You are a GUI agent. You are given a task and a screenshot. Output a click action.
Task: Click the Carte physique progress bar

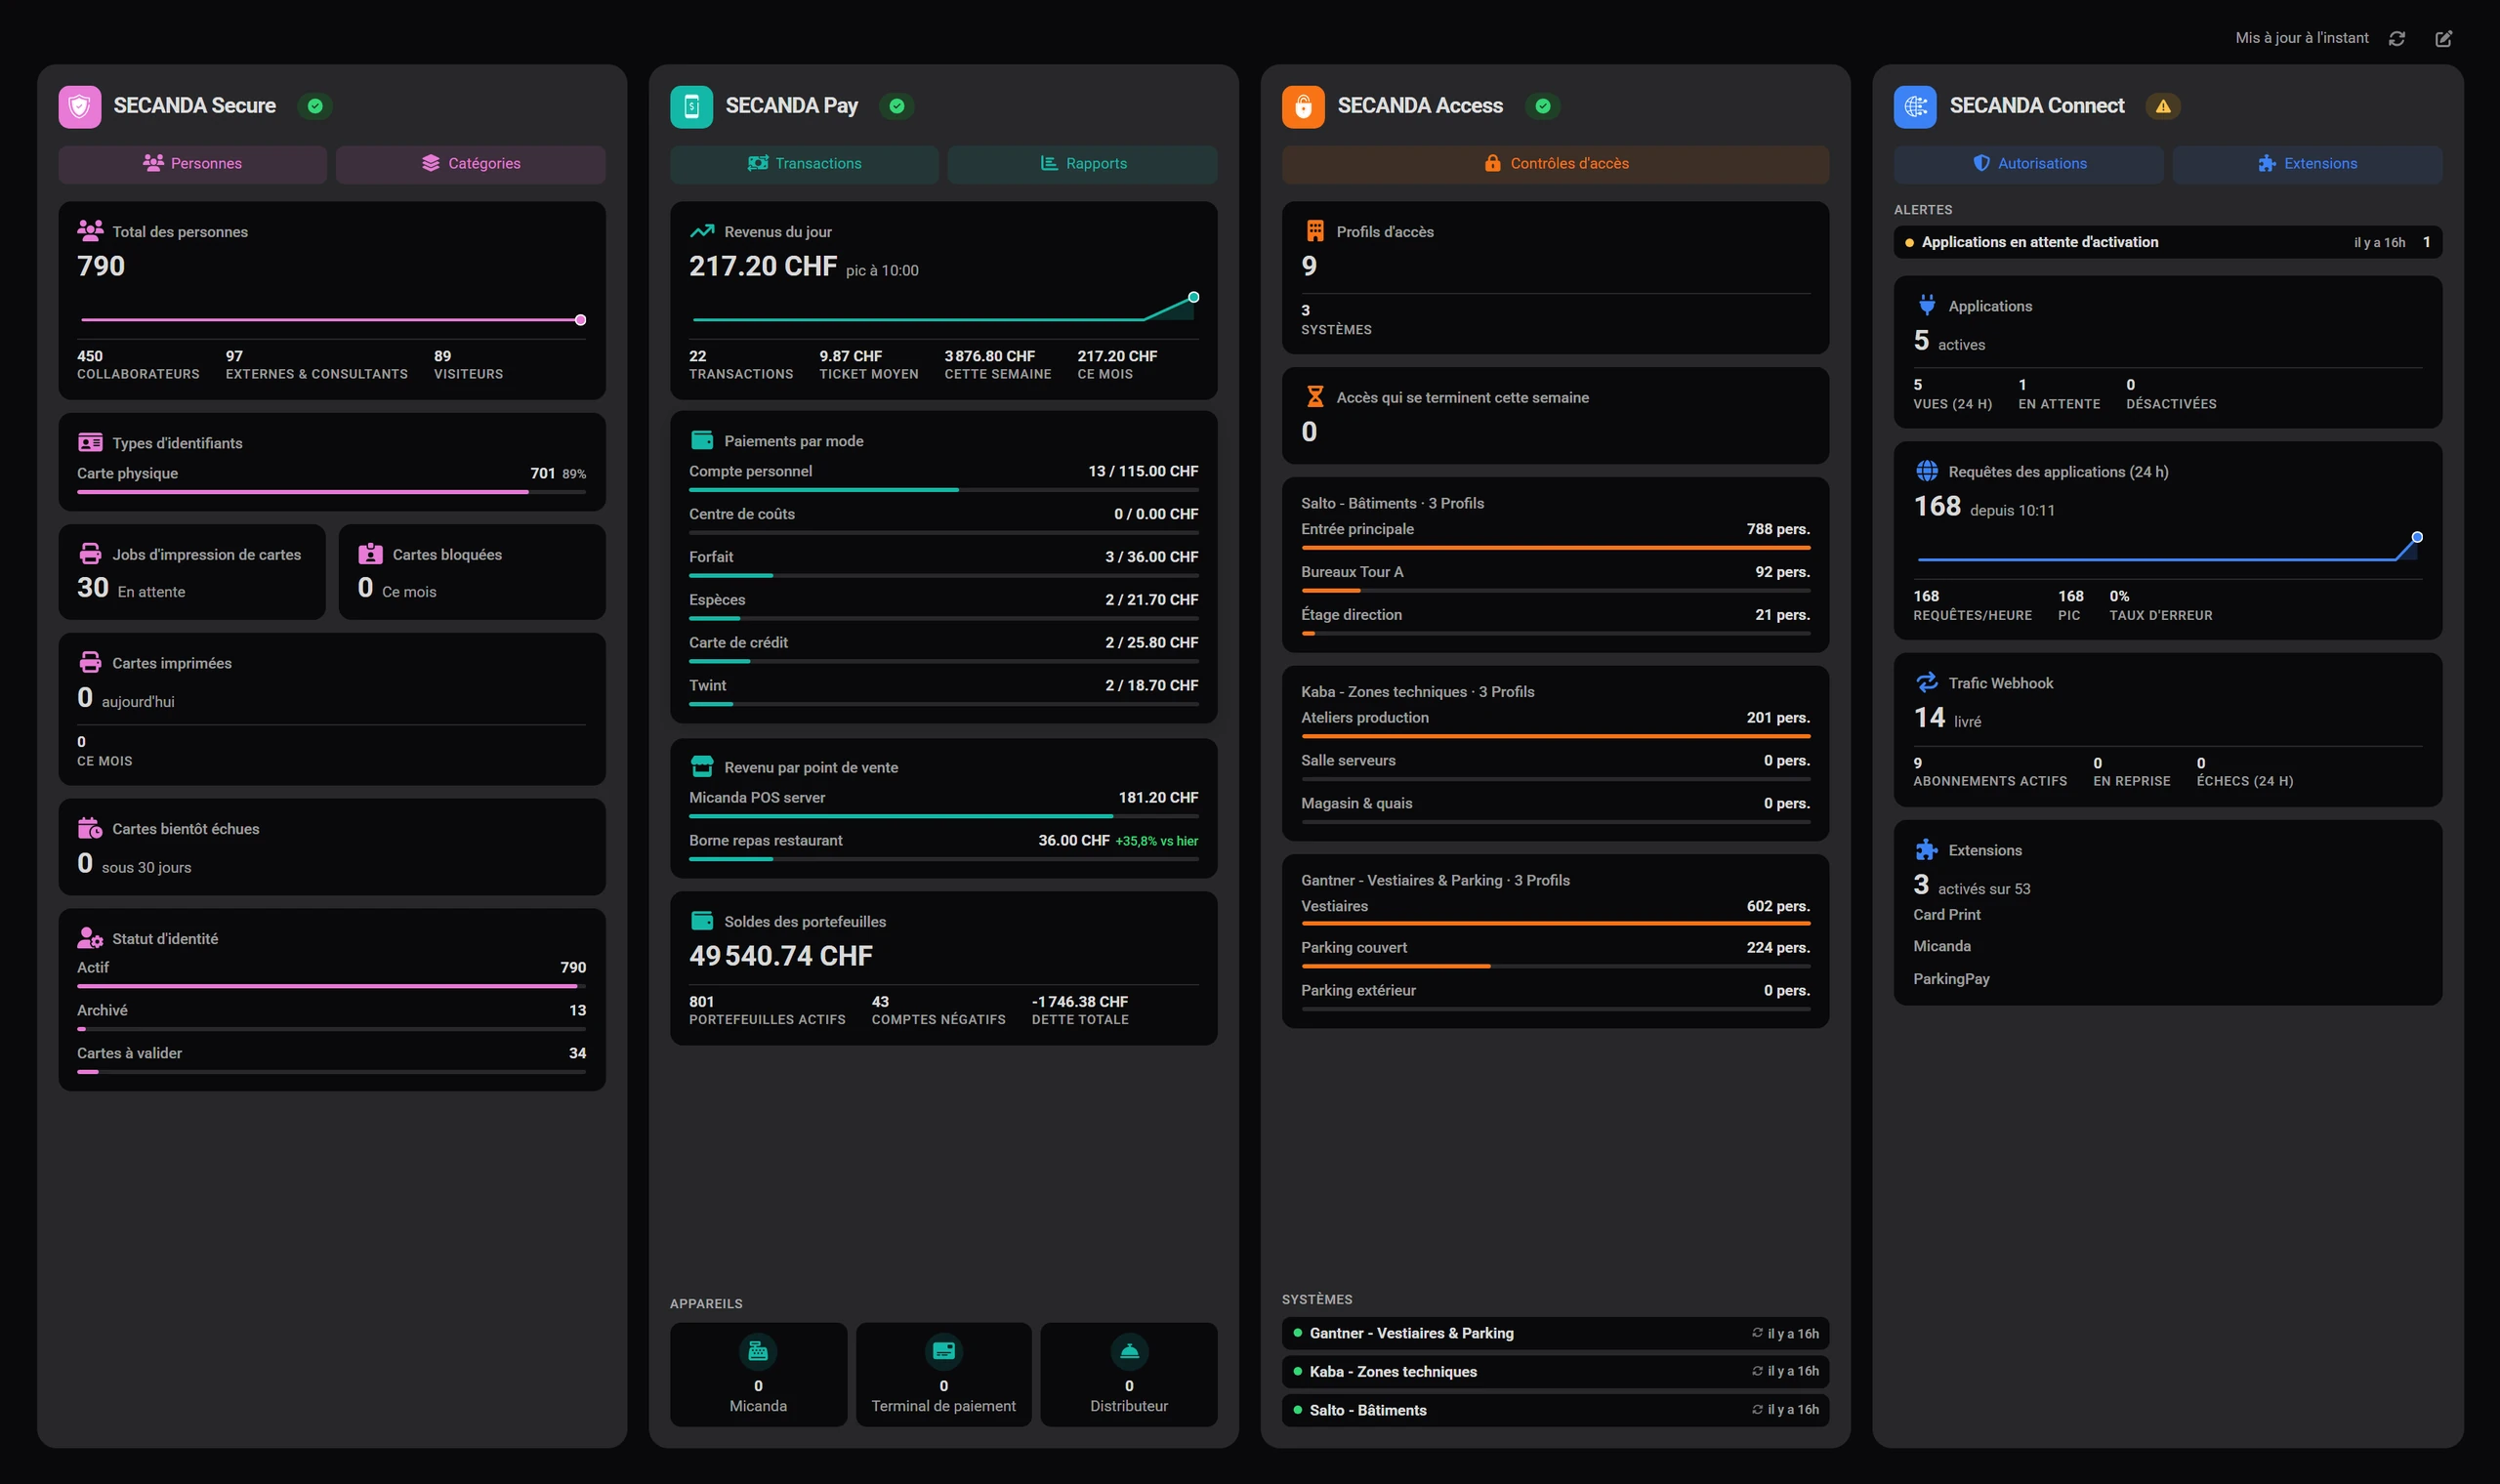[331, 492]
